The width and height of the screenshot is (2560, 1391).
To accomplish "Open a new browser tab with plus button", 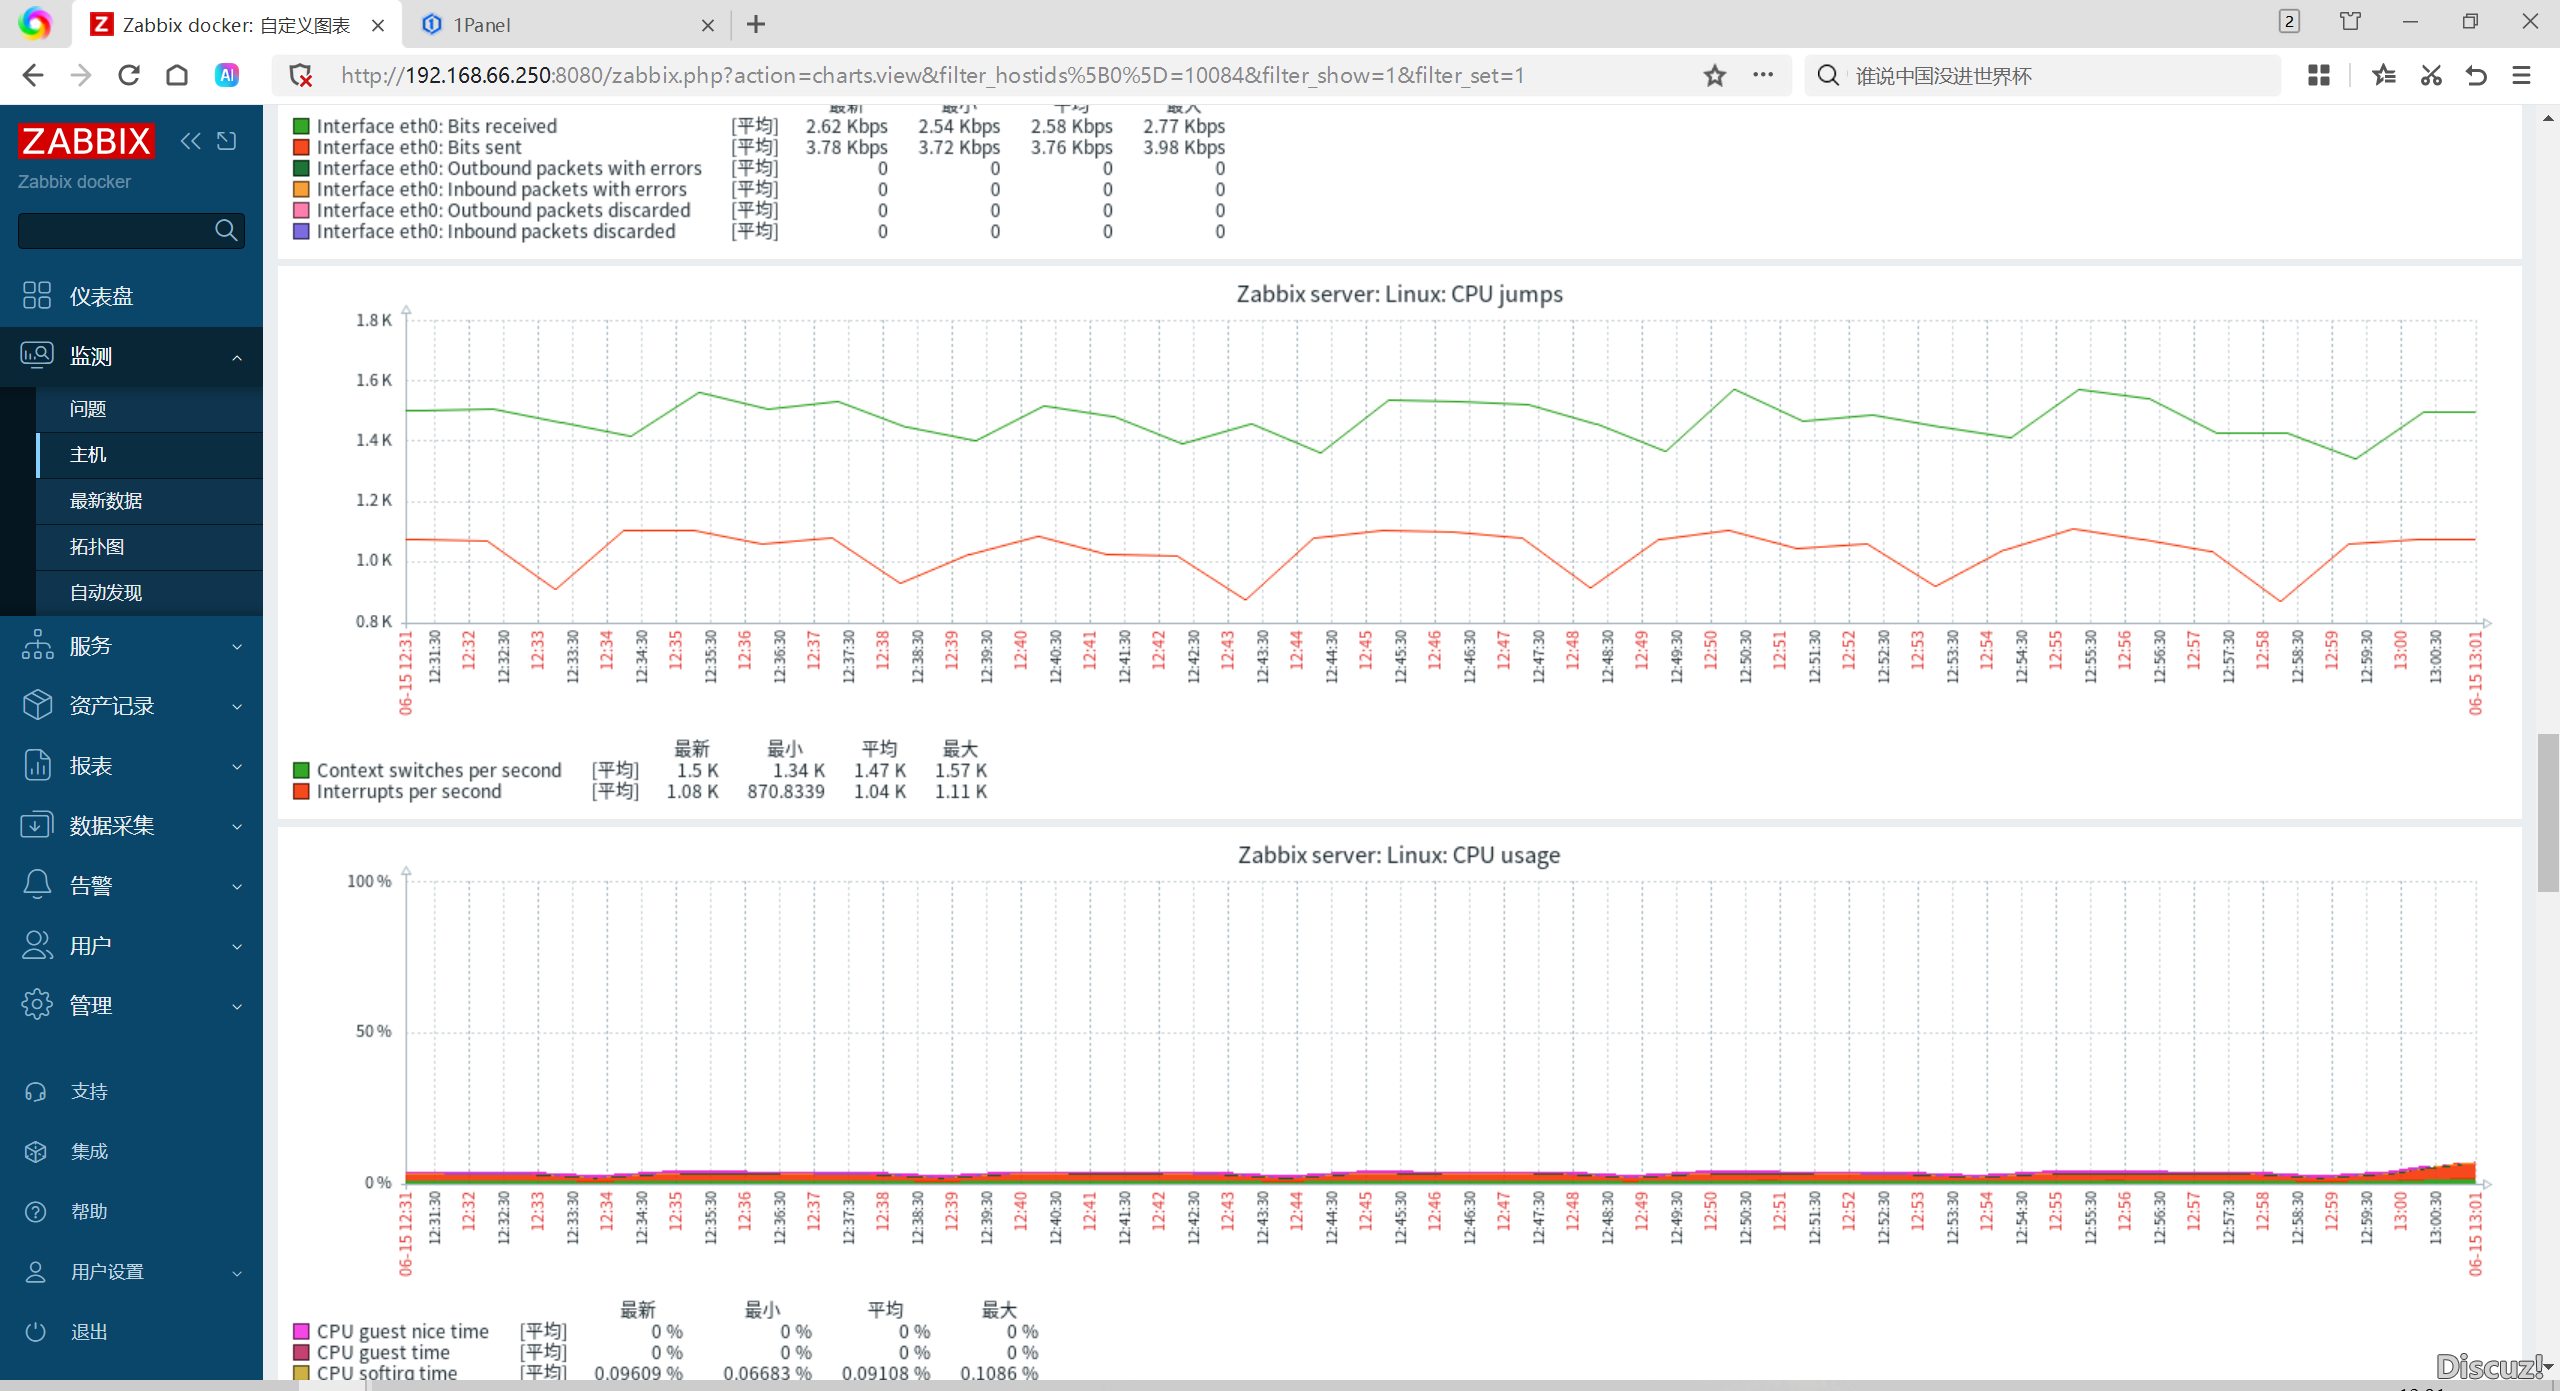I will (x=756, y=25).
